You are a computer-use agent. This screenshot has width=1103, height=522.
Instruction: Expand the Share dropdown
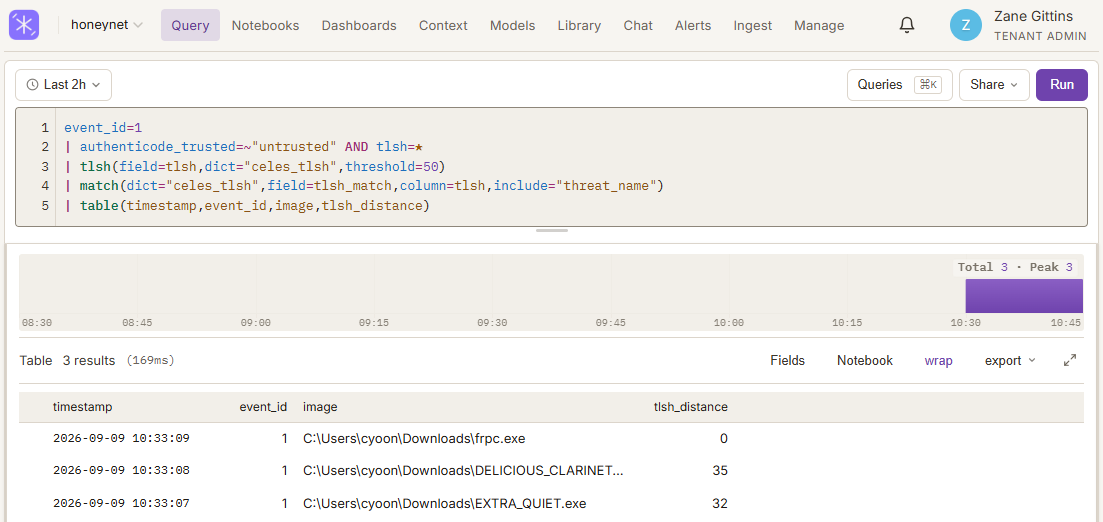(x=994, y=84)
